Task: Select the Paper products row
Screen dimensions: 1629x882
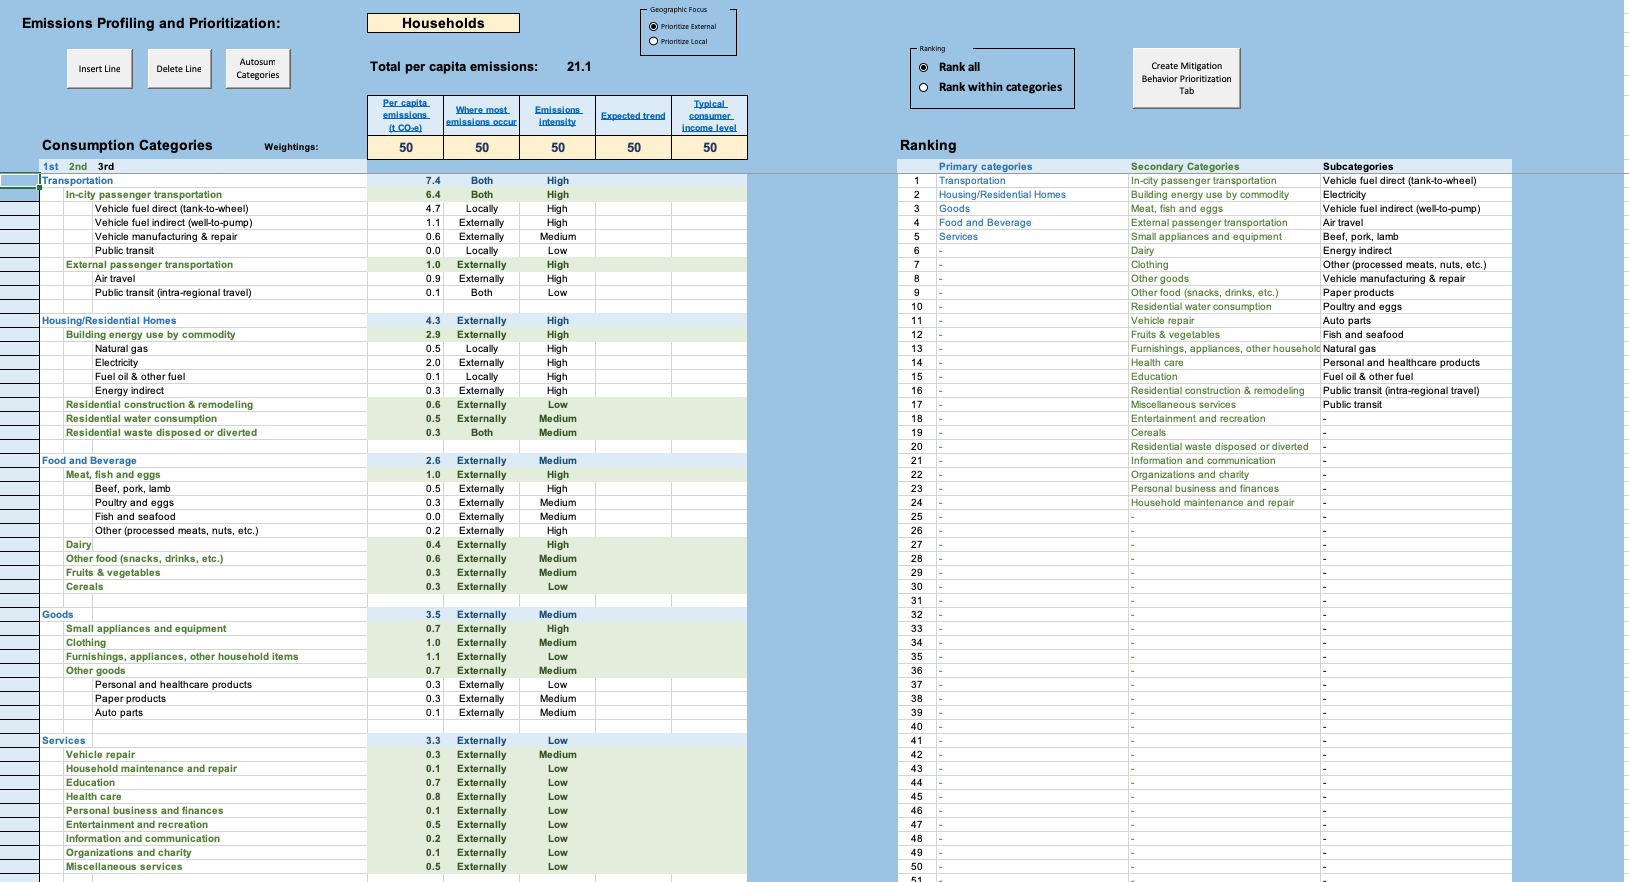Action: coord(393,699)
